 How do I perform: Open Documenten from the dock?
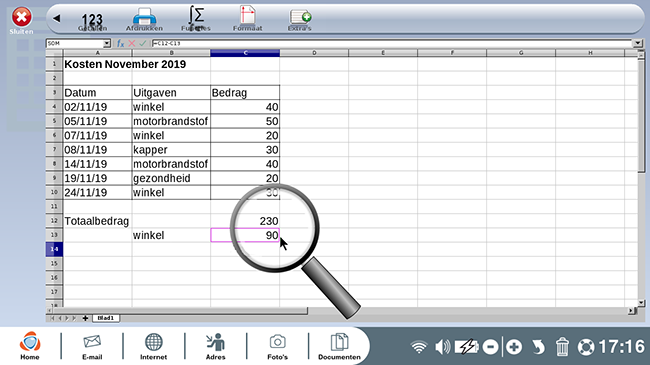point(340,347)
